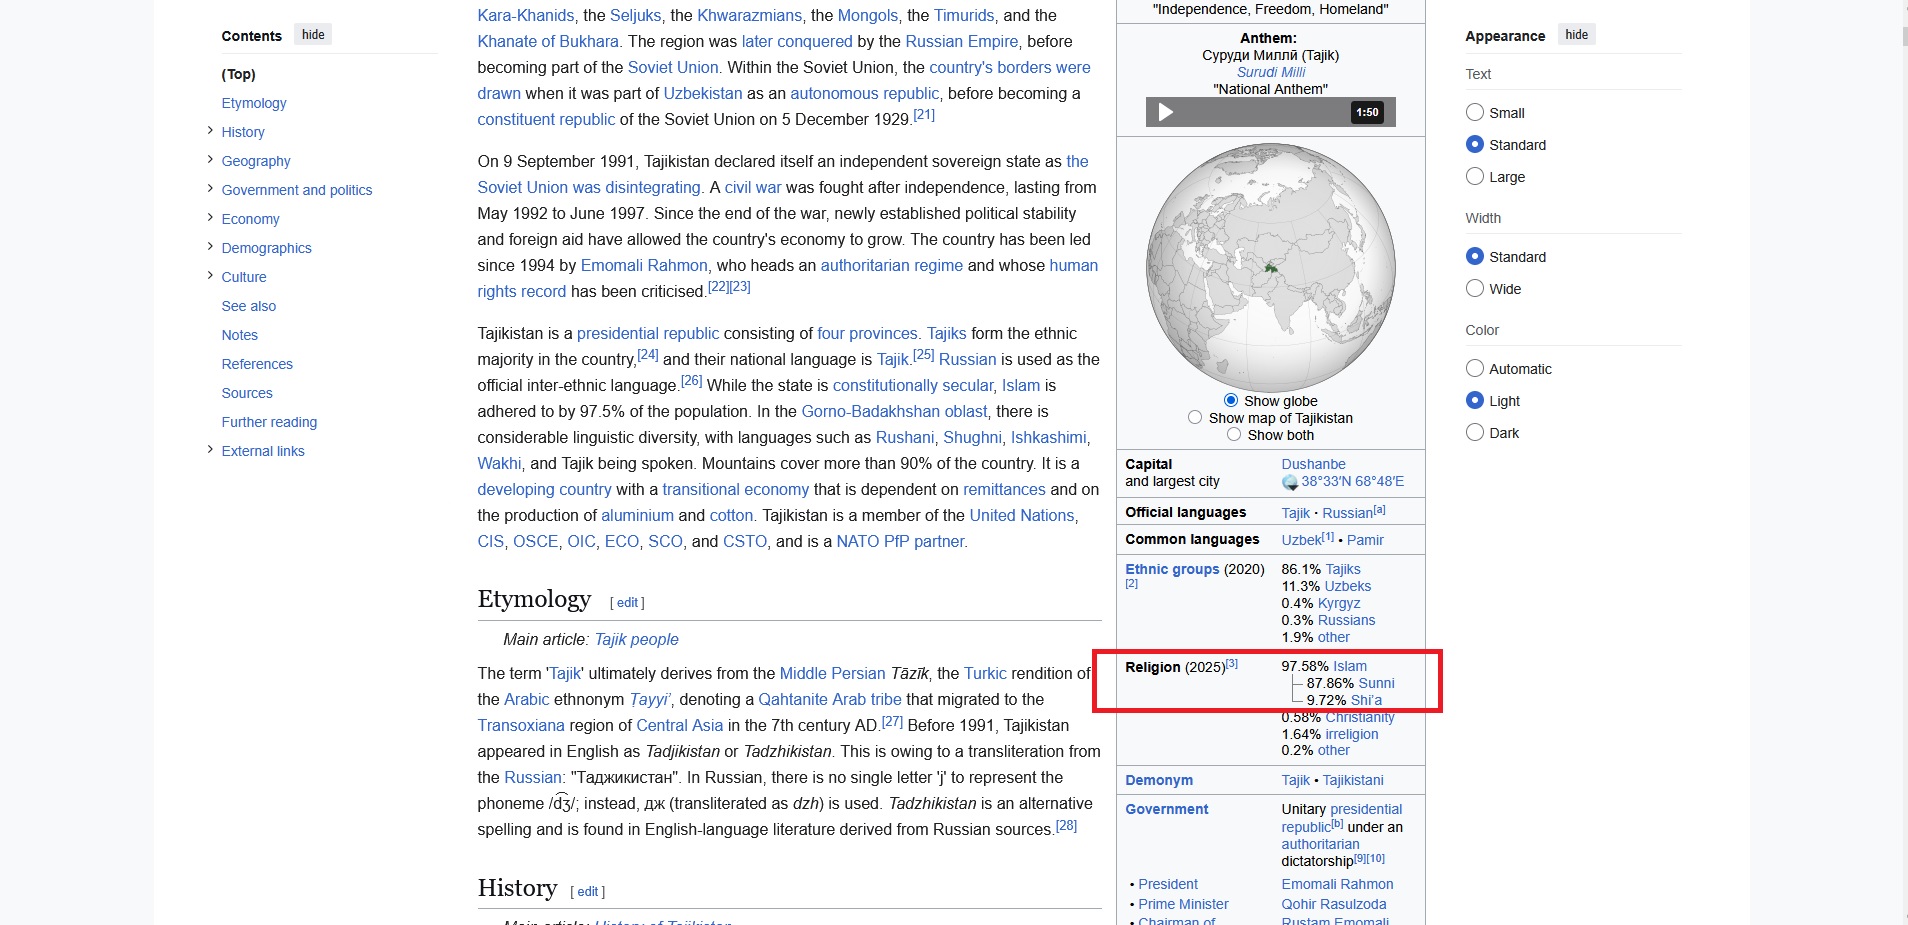
Task: Select Standard text size option
Action: [x=1474, y=144]
